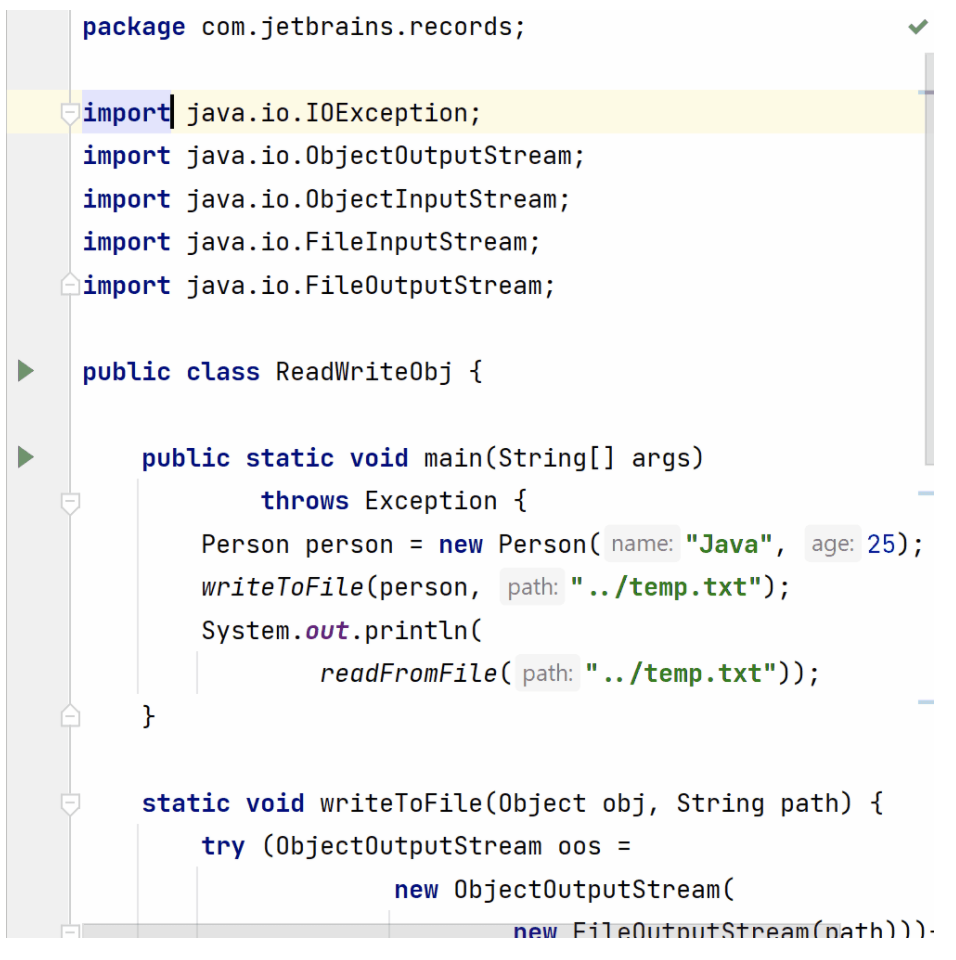The width and height of the screenshot is (956, 960).
Task: Collapse the imports block at IOException line
Action: coord(69,114)
